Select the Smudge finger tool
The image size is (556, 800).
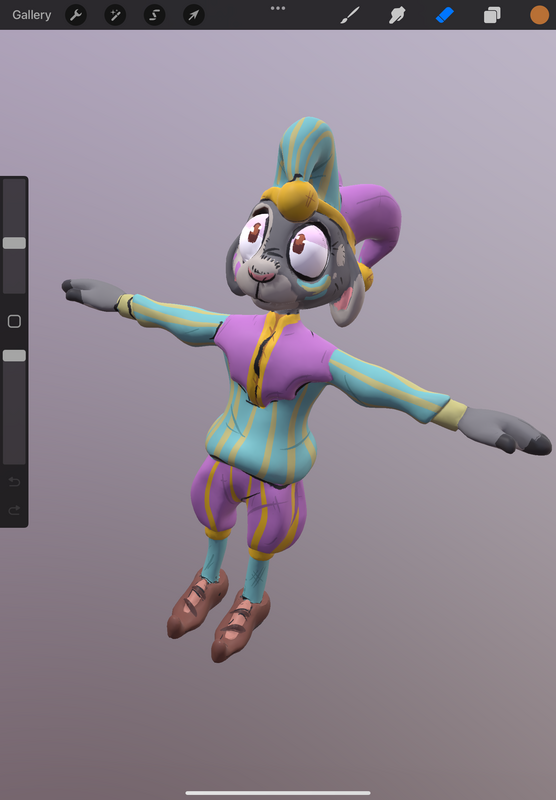pyautogui.click(x=397, y=15)
